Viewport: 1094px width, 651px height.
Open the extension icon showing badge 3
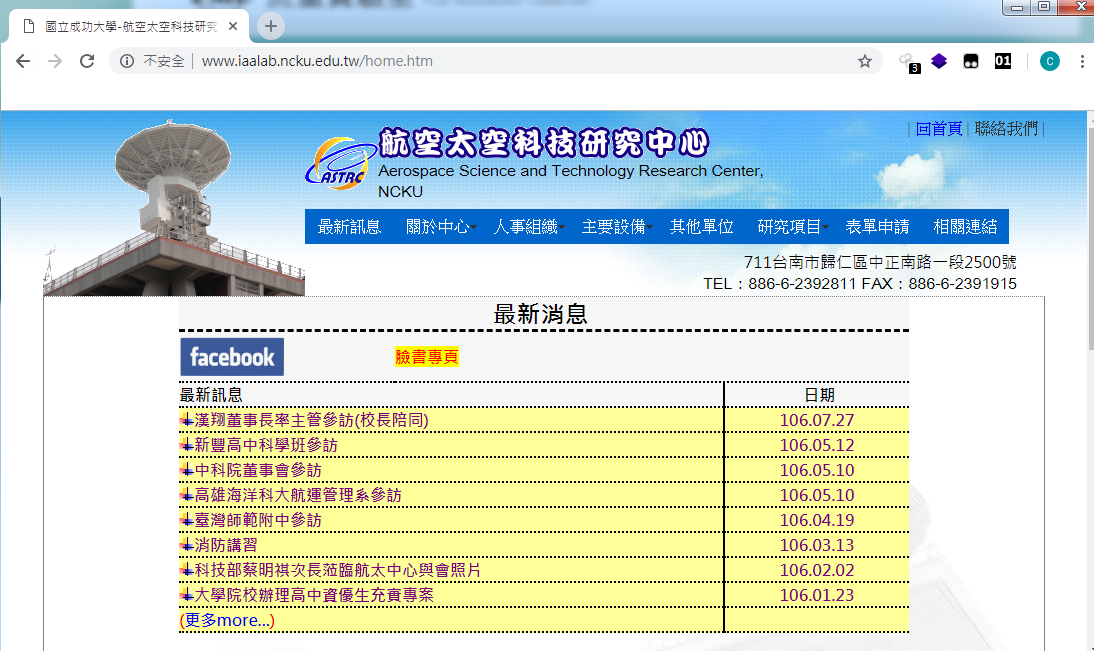[x=908, y=62]
